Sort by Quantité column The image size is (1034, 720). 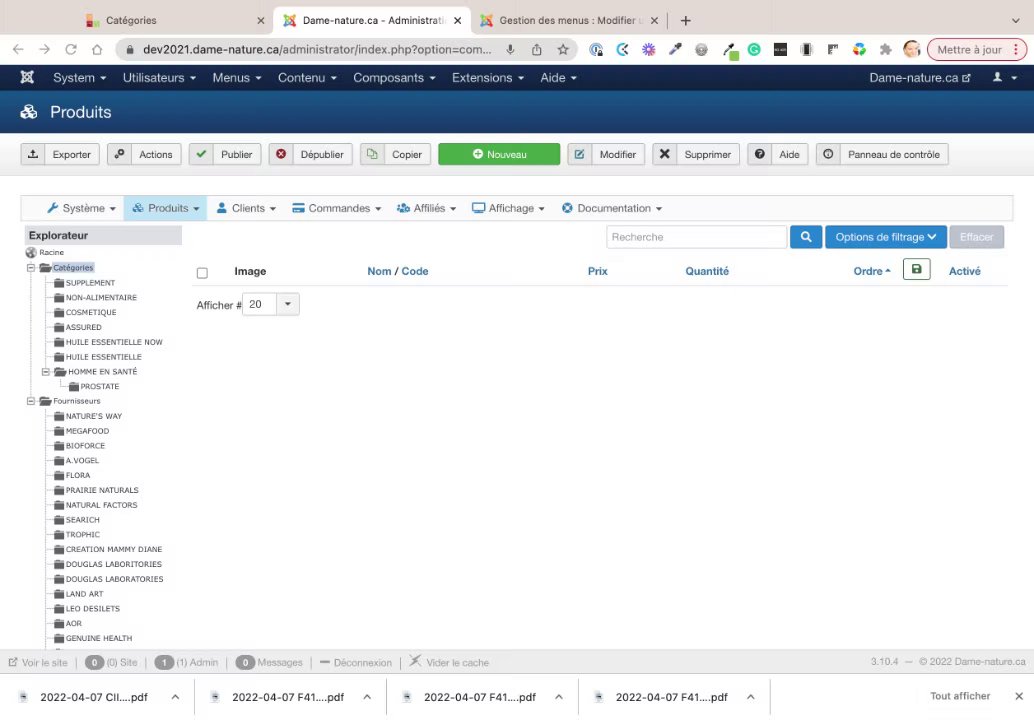(x=707, y=271)
